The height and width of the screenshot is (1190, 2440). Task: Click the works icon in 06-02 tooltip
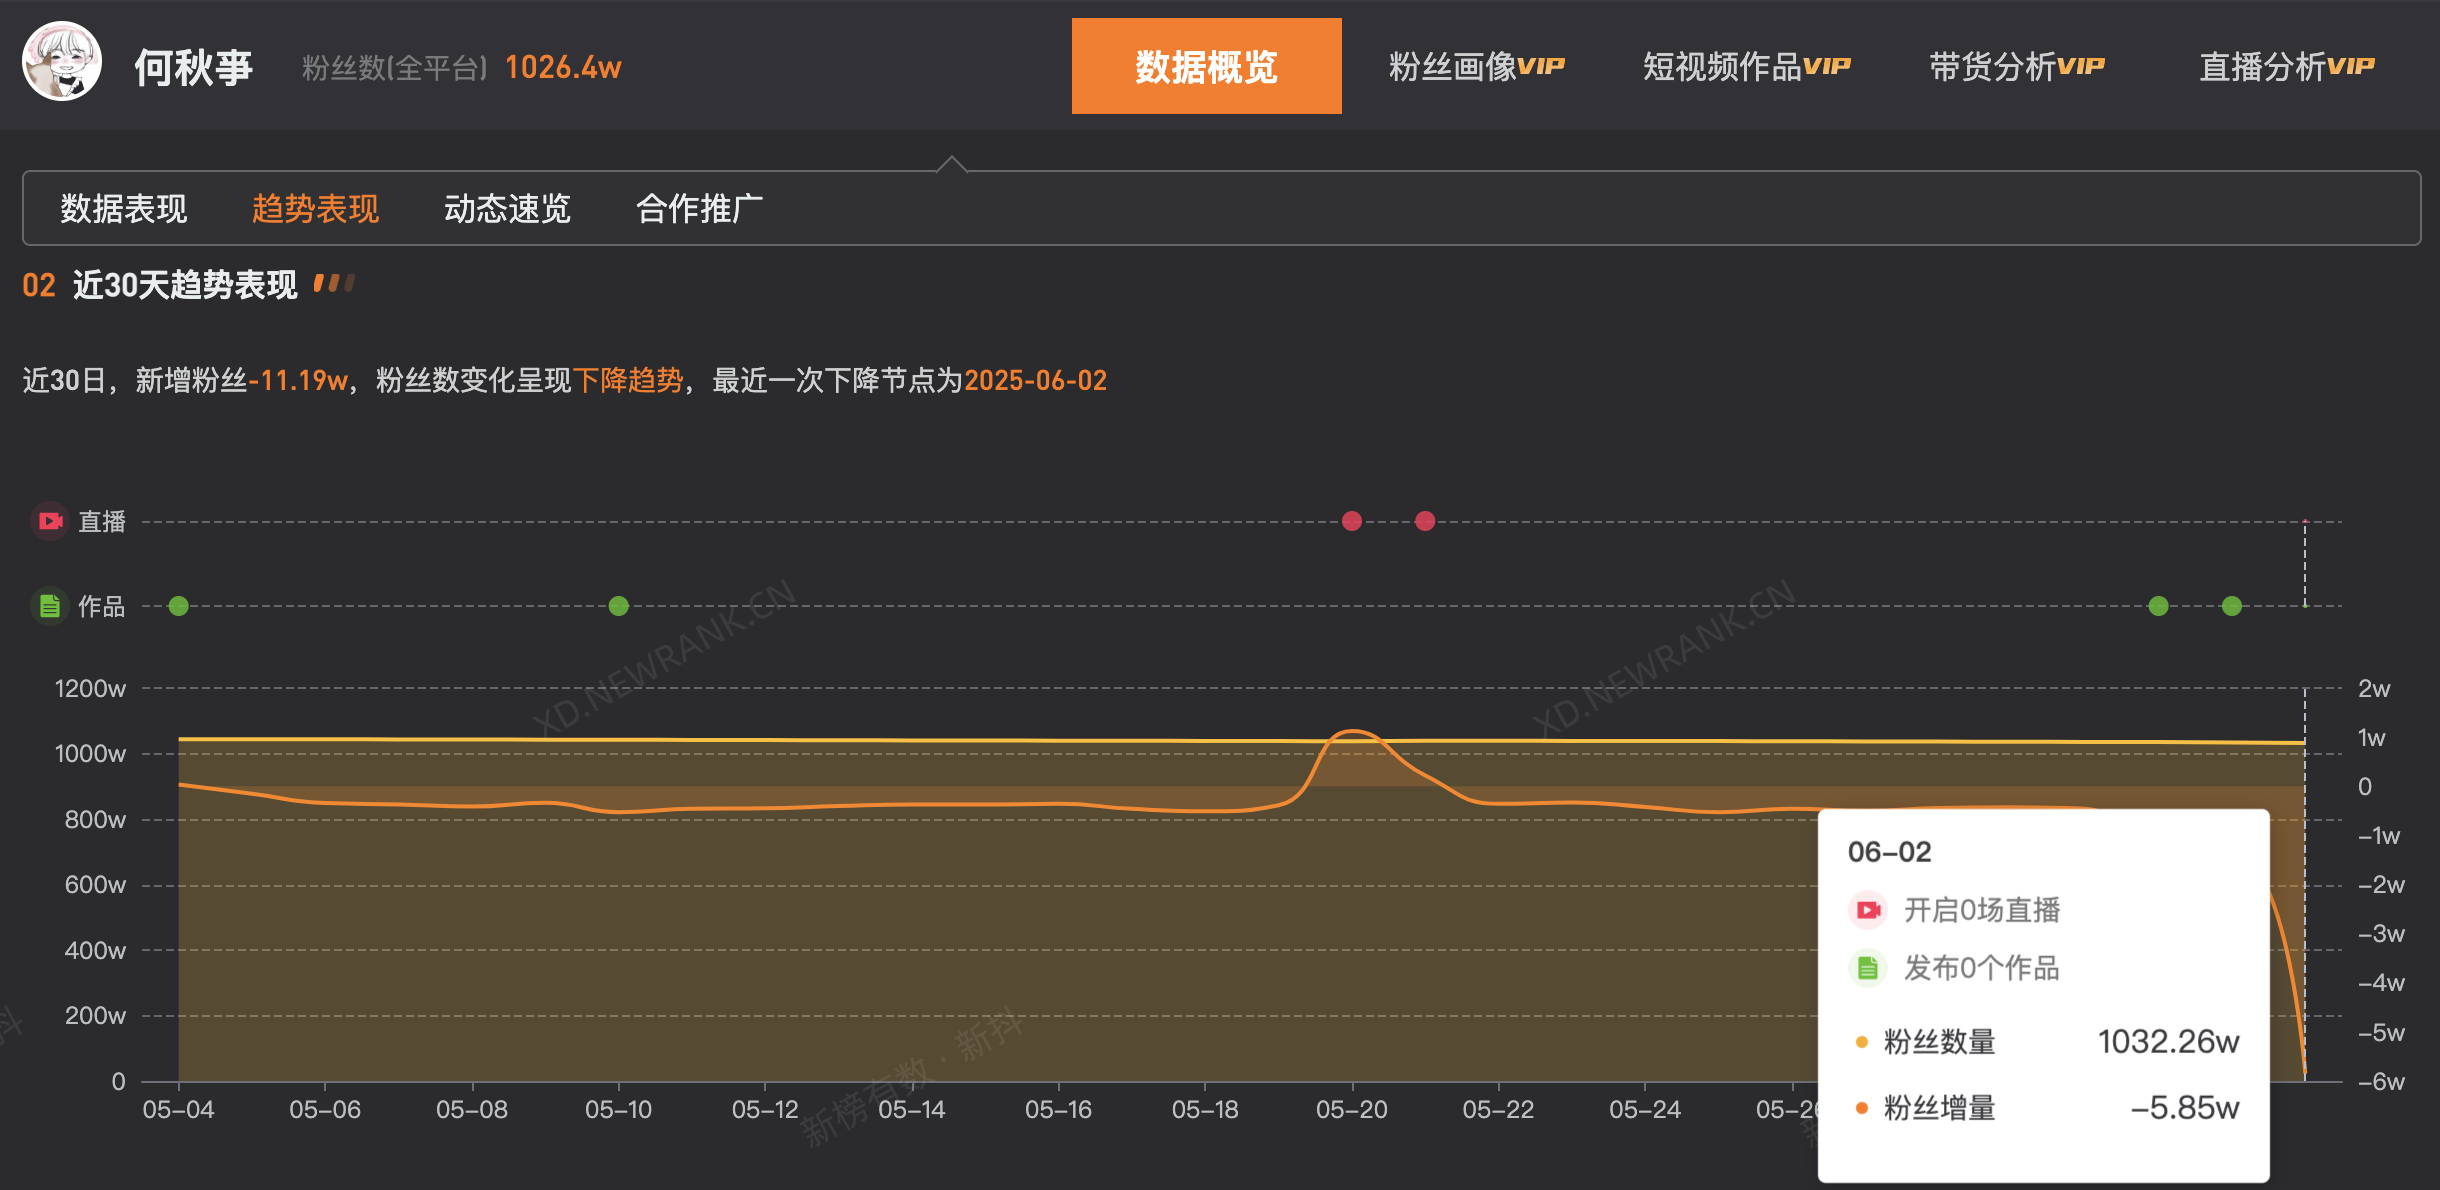pos(1868,968)
